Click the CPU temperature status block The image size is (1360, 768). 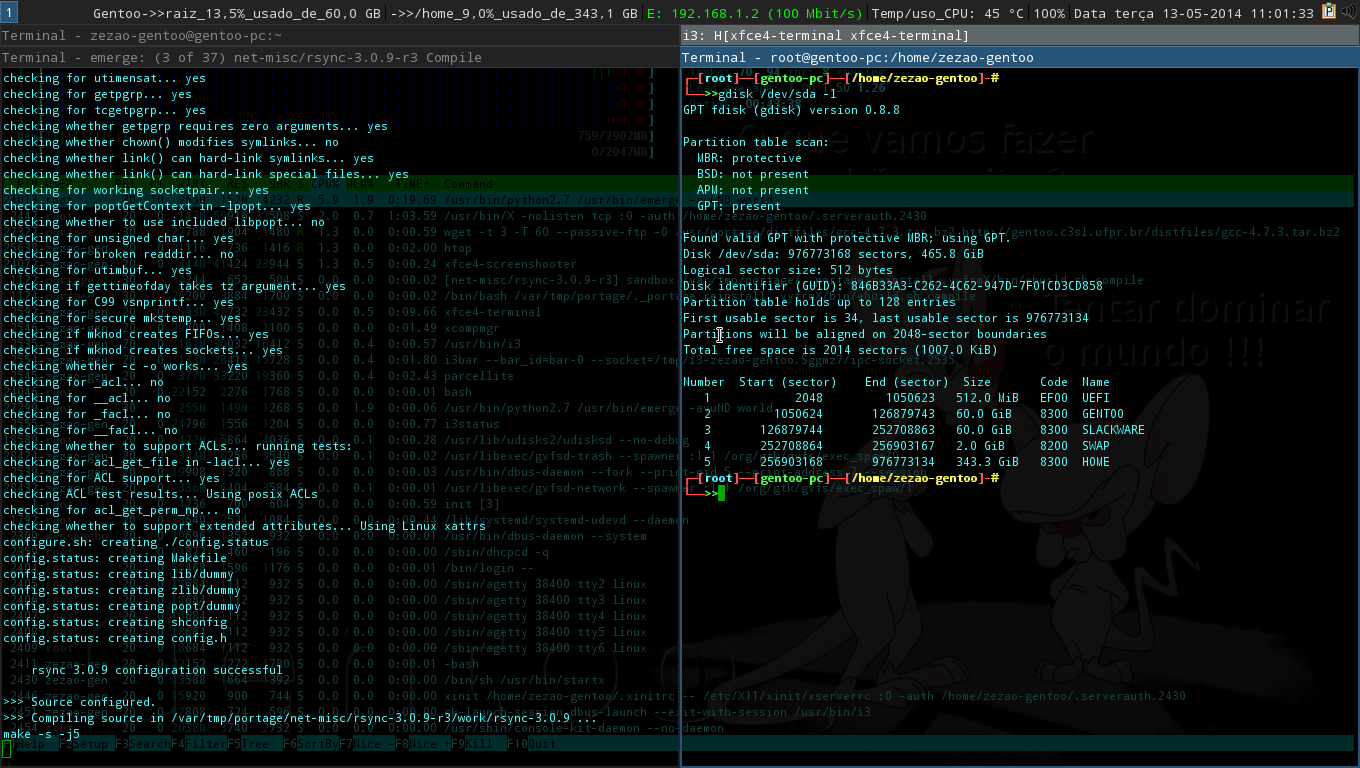[x=969, y=13]
